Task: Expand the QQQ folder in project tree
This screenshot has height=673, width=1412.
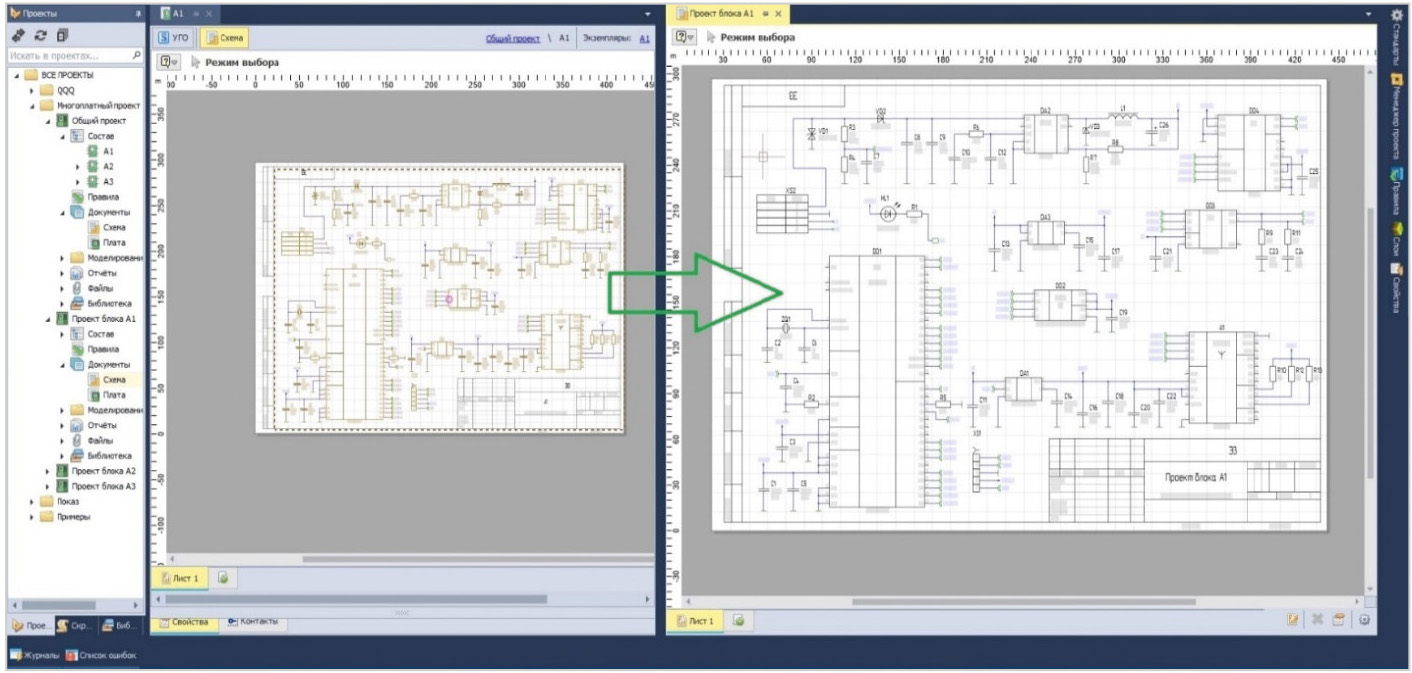Action: [33, 90]
